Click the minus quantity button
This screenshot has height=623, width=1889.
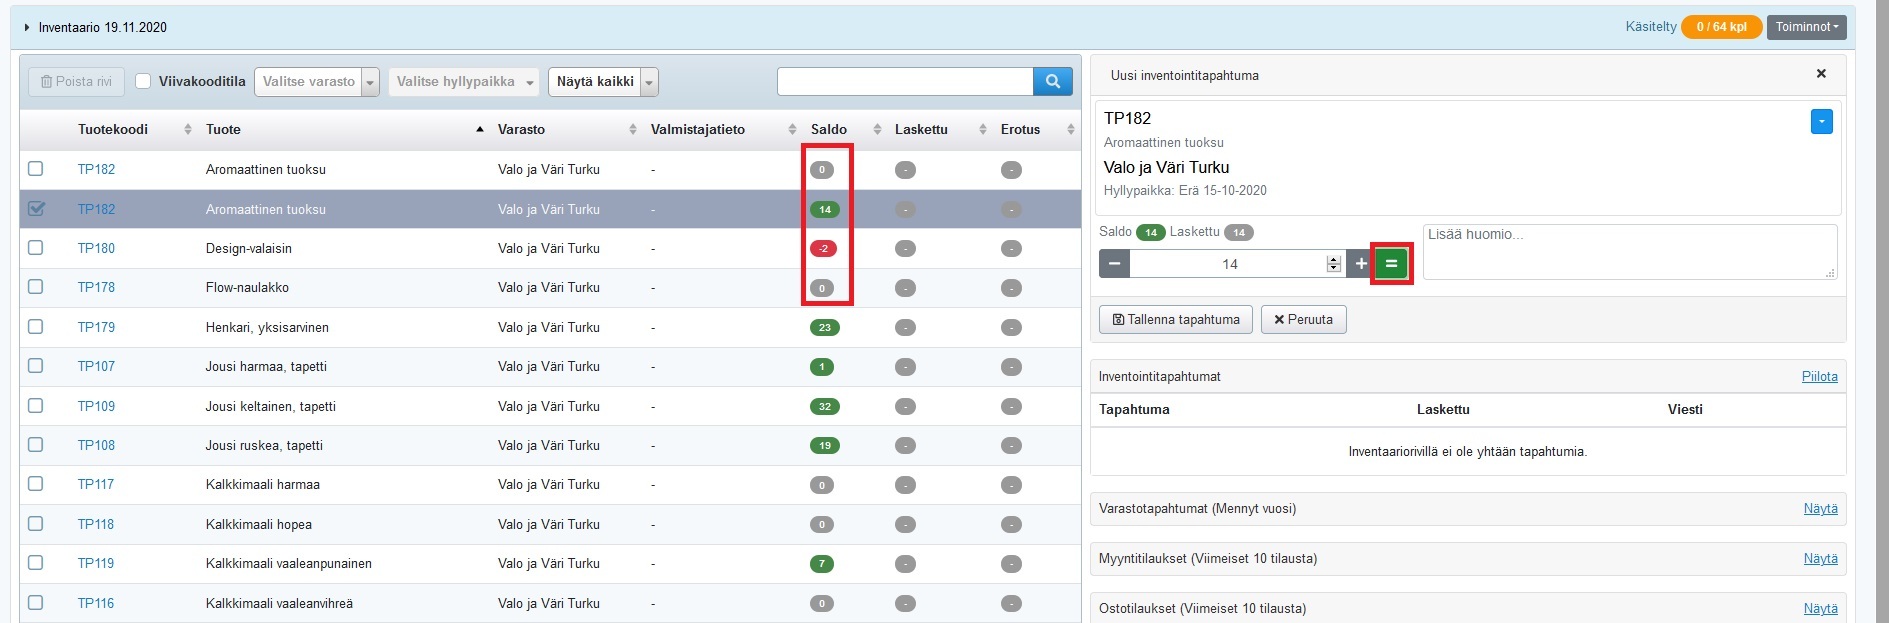pos(1114,264)
